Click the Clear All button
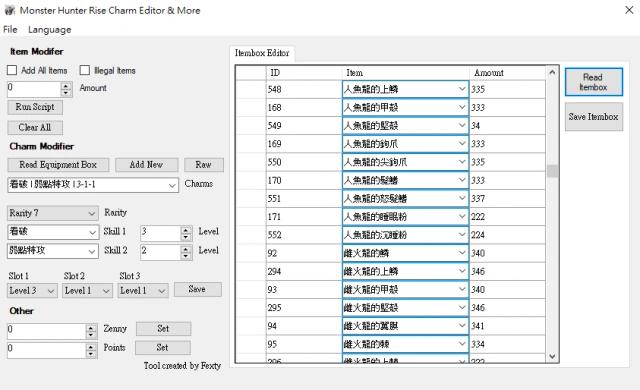Image resolution: width=640 pixels, height=390 pixels. [x=35, y=127]
